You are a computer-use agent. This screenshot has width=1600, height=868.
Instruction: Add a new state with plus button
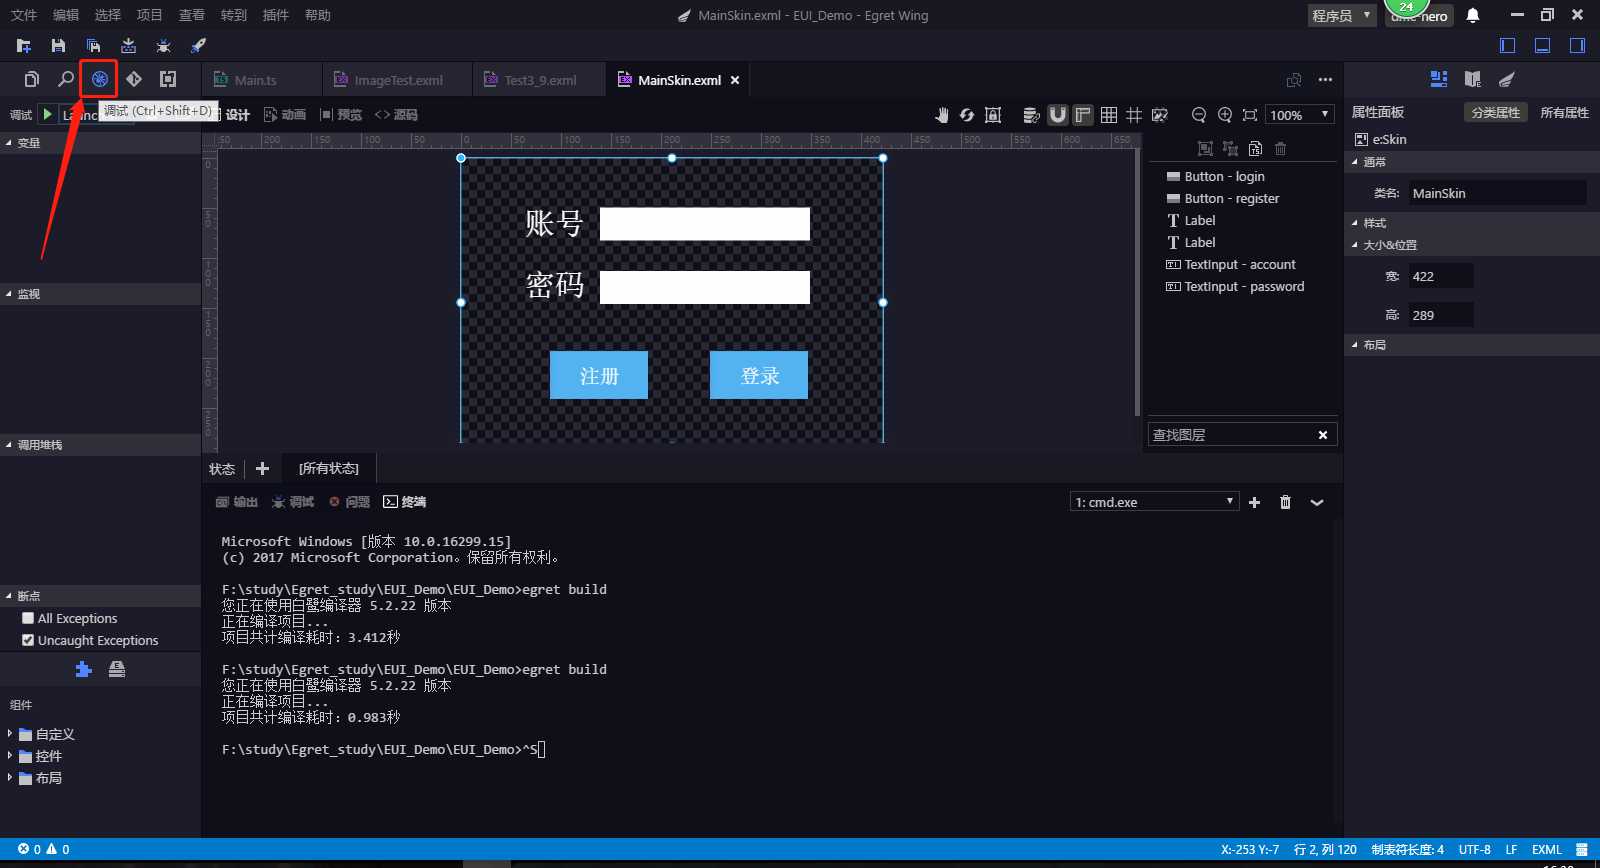[262, 468]
